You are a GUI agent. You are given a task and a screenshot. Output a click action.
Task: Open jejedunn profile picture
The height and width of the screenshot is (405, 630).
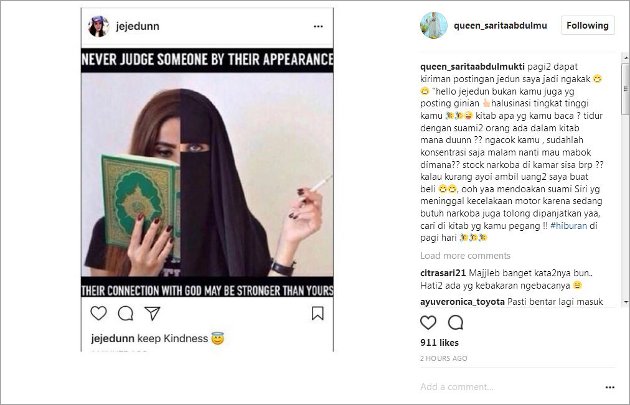point(98,27)
